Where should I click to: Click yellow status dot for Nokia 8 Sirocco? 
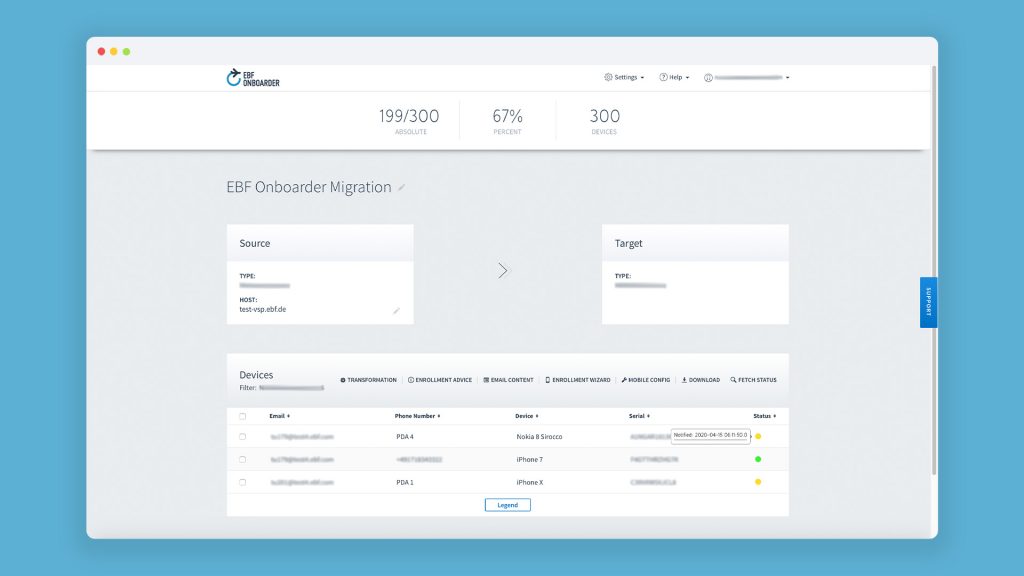[x=758, y=436]
